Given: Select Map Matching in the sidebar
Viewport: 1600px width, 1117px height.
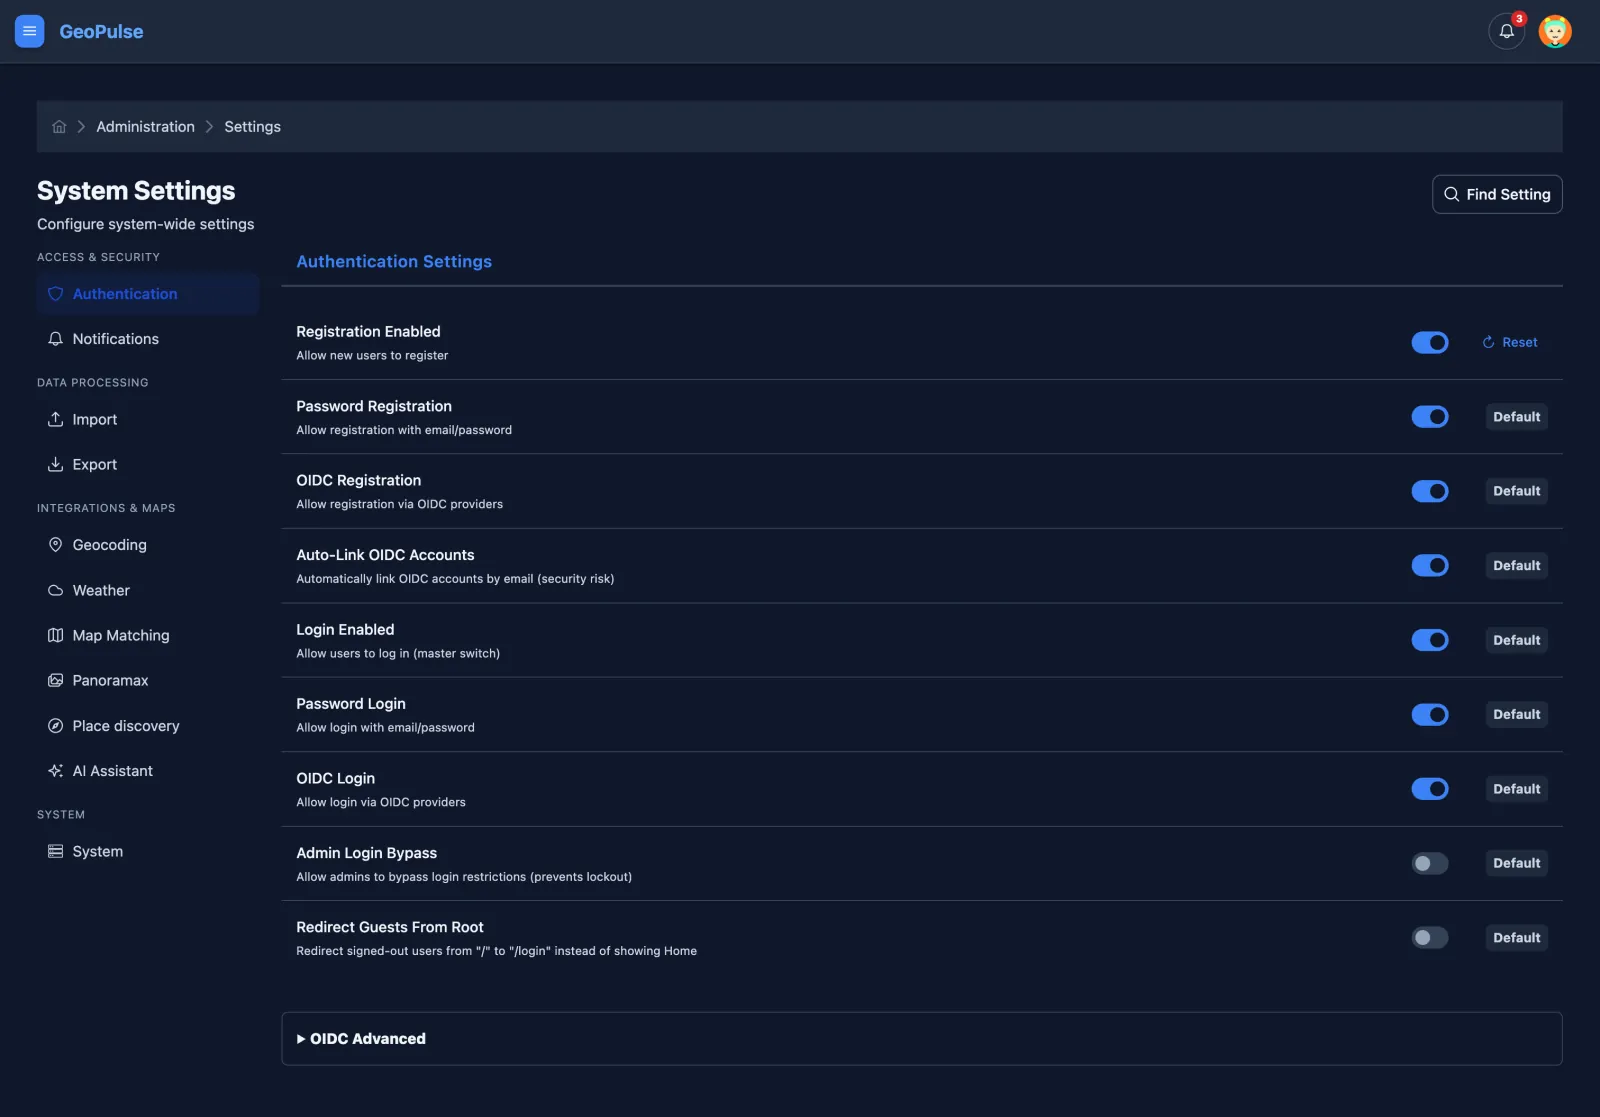Looking at the screenshot, I should click(148, 636).
